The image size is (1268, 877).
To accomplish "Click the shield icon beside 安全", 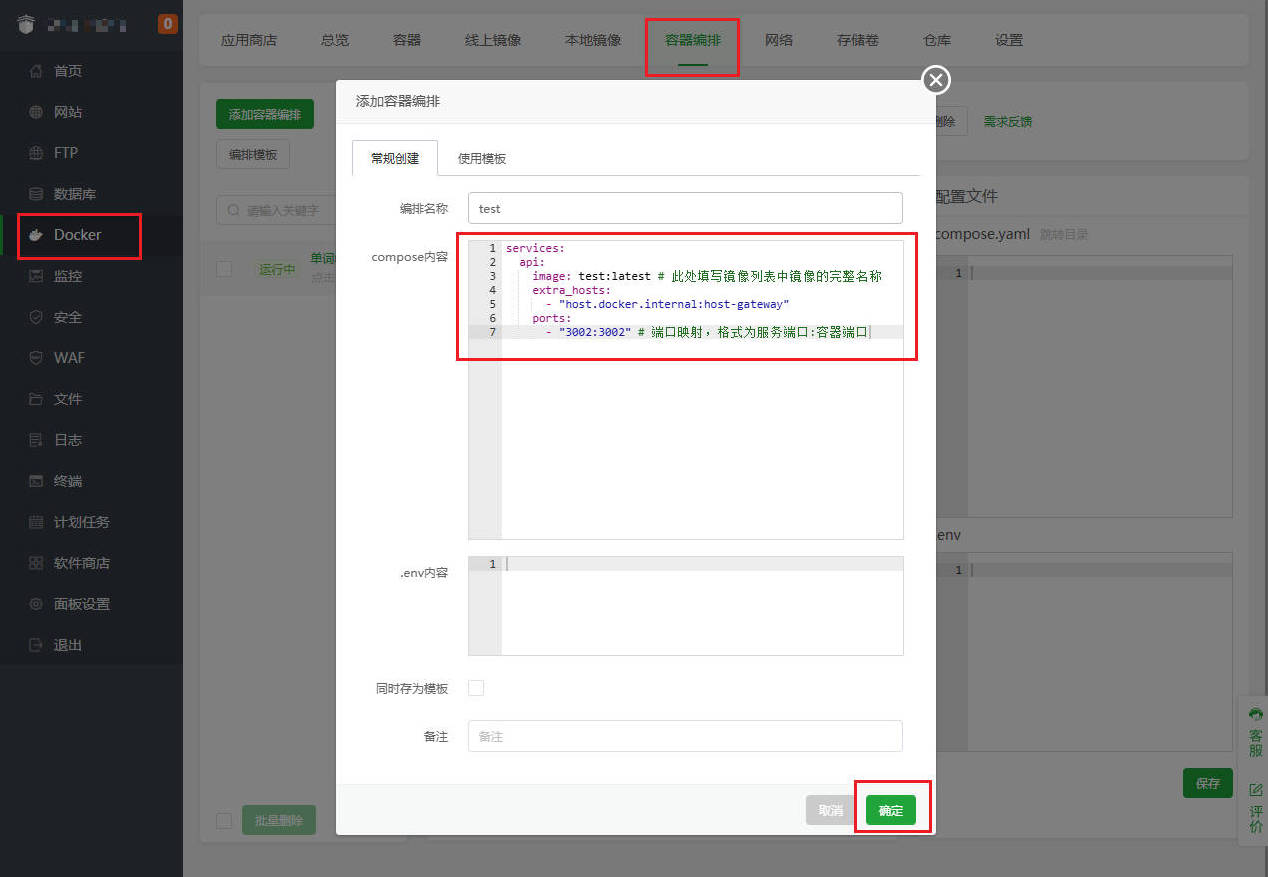I will tap(36, 317).
